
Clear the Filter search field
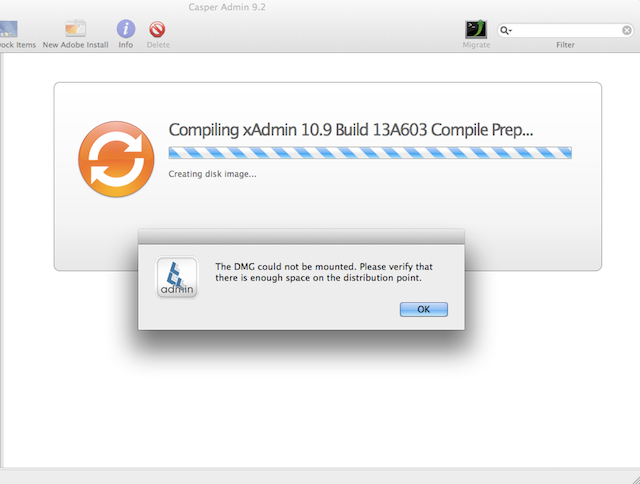pyautogui.click(x=627, y=31)
